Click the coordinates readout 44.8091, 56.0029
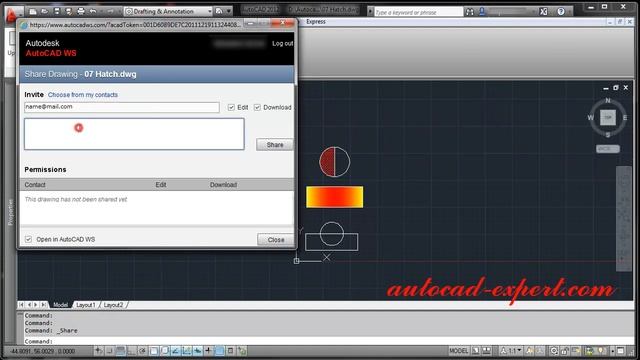Screen dimensions: 640x360 coord(43,351)
